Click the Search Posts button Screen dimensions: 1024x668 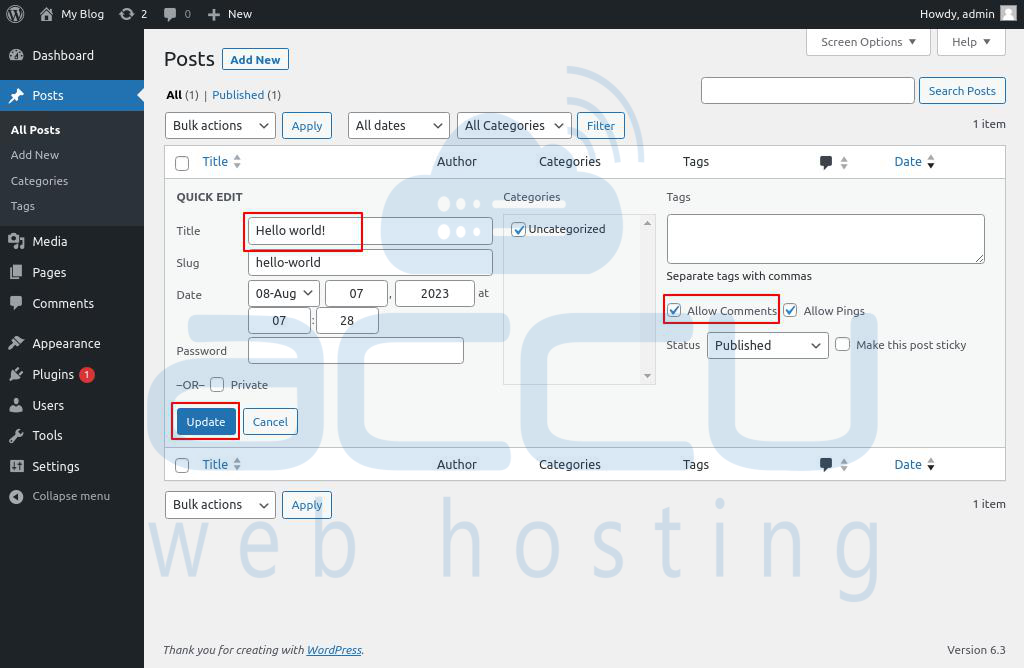point(961,90)
